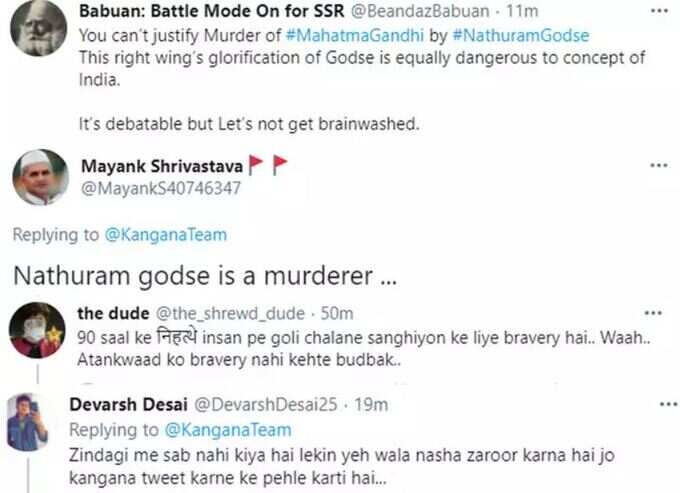680x493 pixels.
Task: Open the 'Nathuram godse is a murderer' tweet
Action: (x=205, y=276)
